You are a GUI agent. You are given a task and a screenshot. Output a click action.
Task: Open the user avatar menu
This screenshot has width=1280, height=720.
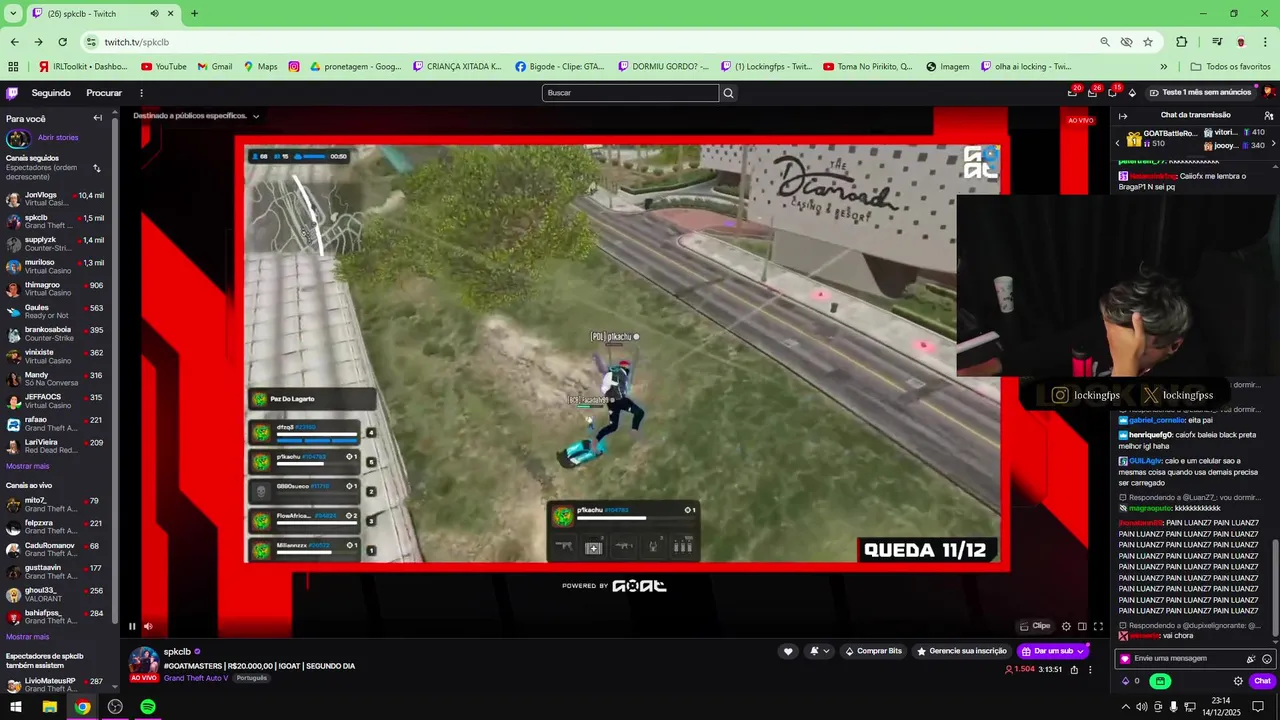[1268, 92]
